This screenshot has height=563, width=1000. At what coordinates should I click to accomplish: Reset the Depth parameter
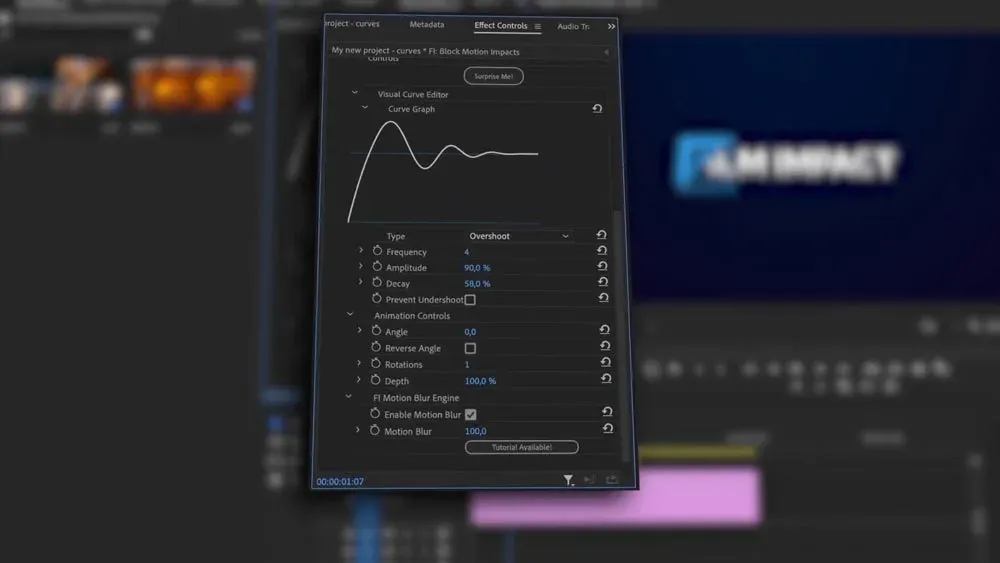coord(606,379)
